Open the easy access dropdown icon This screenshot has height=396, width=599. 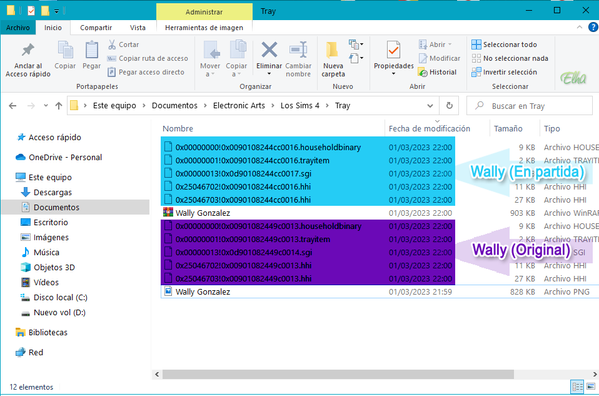tap(356, 58)
